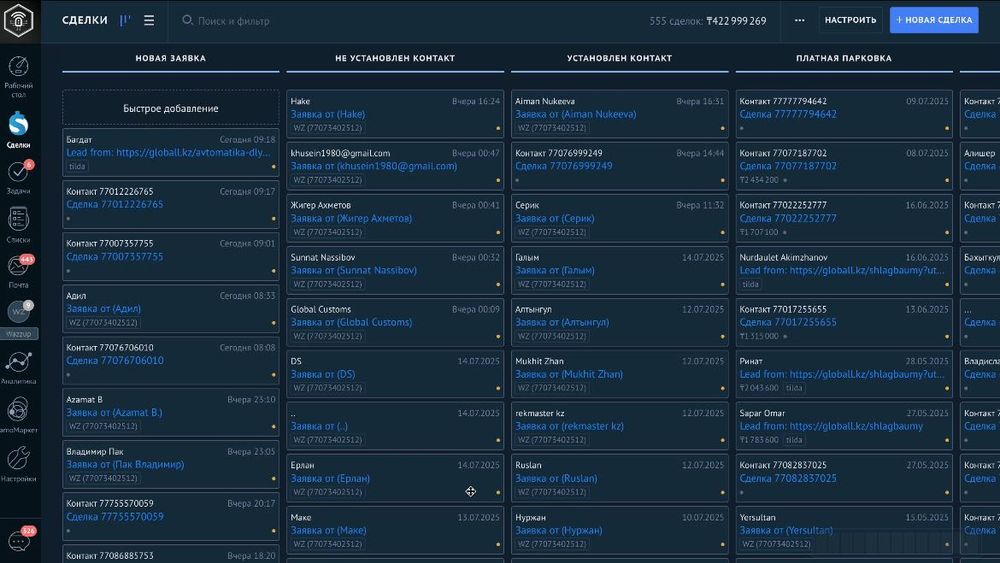Open deal Сделка 77076706010

point(115,360)
